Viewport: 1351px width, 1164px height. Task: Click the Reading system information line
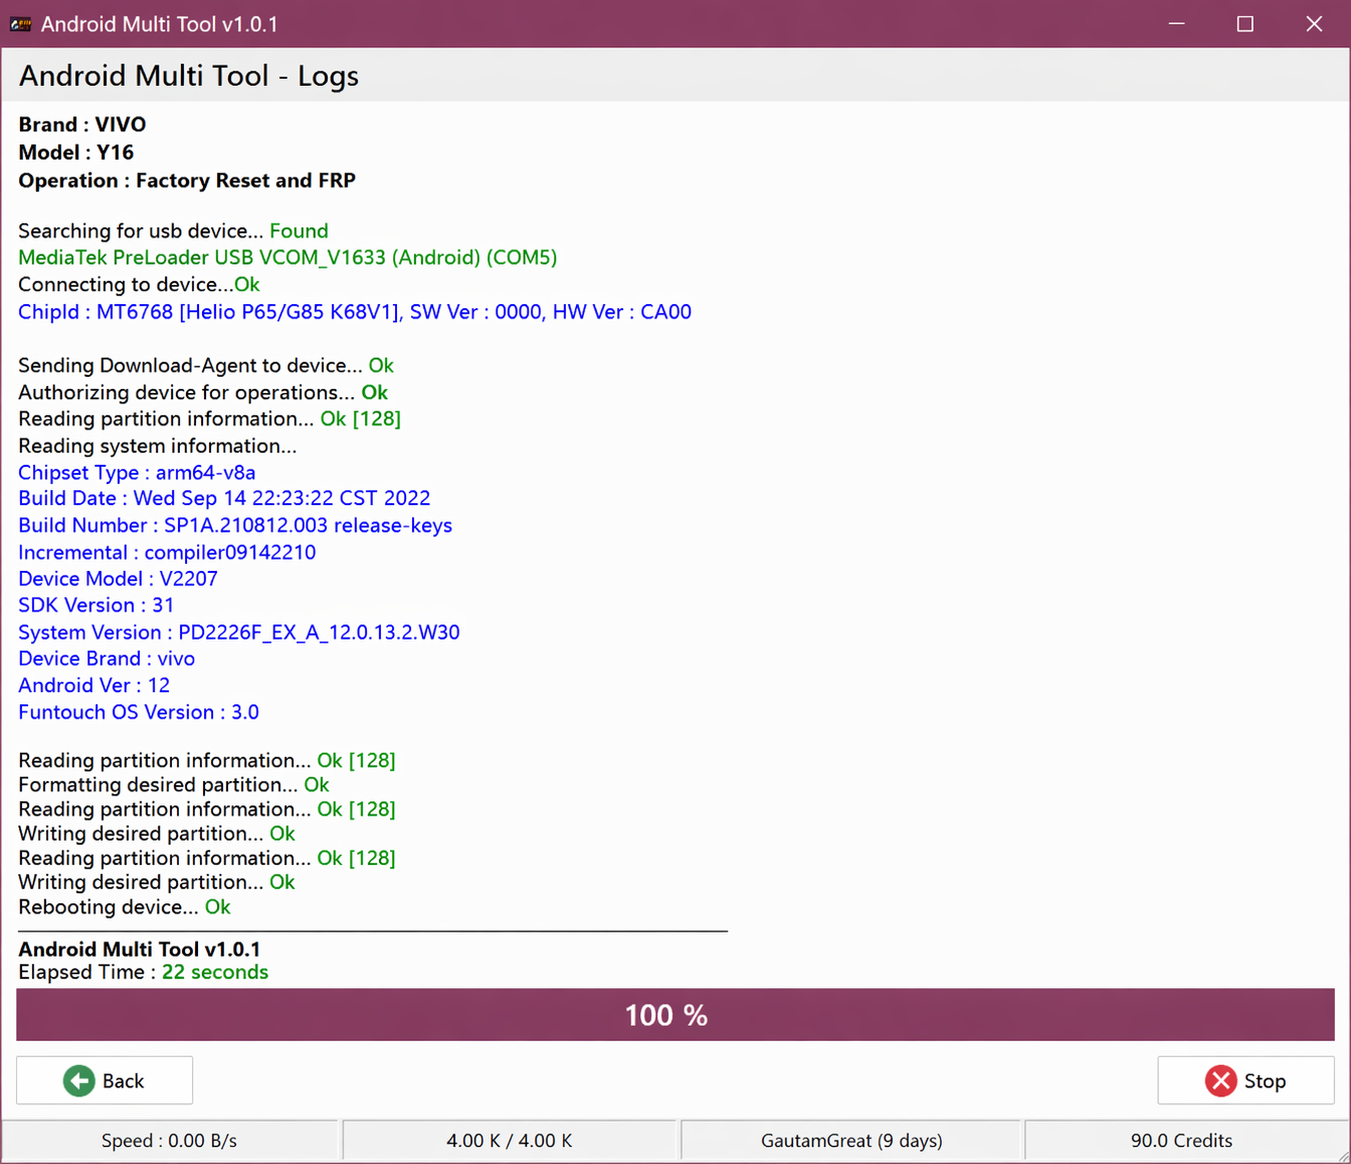pyautogui.click(x=157, y=446)
